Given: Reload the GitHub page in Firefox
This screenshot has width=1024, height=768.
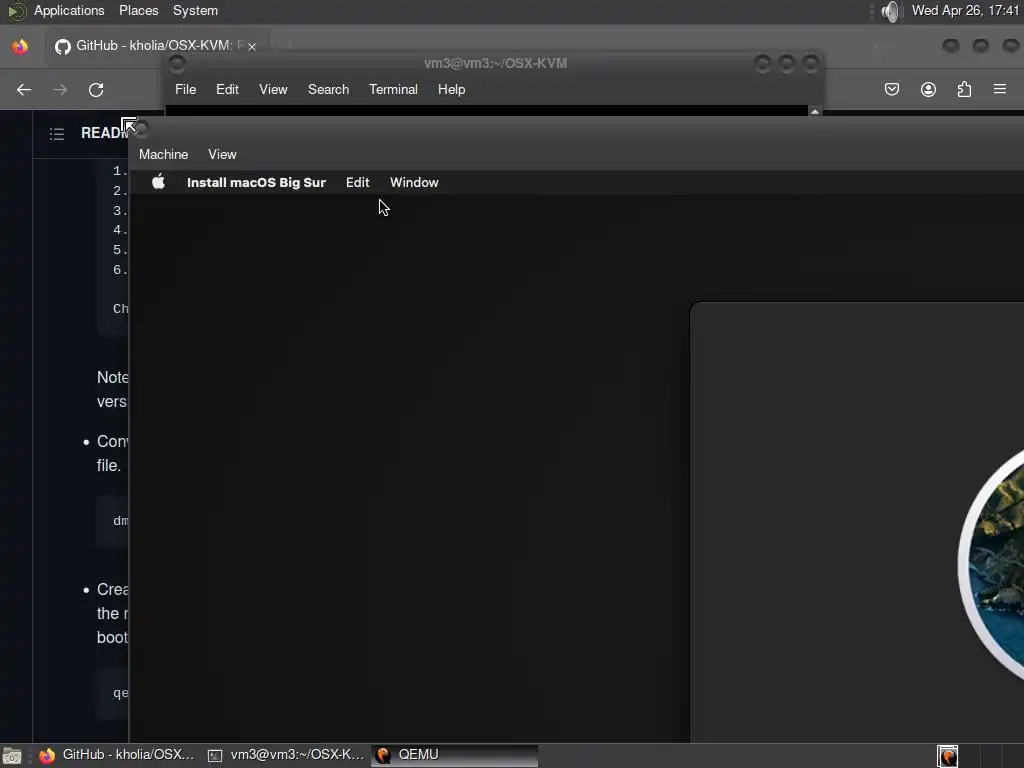Looking at the screenshot, I should click(96, 89).
